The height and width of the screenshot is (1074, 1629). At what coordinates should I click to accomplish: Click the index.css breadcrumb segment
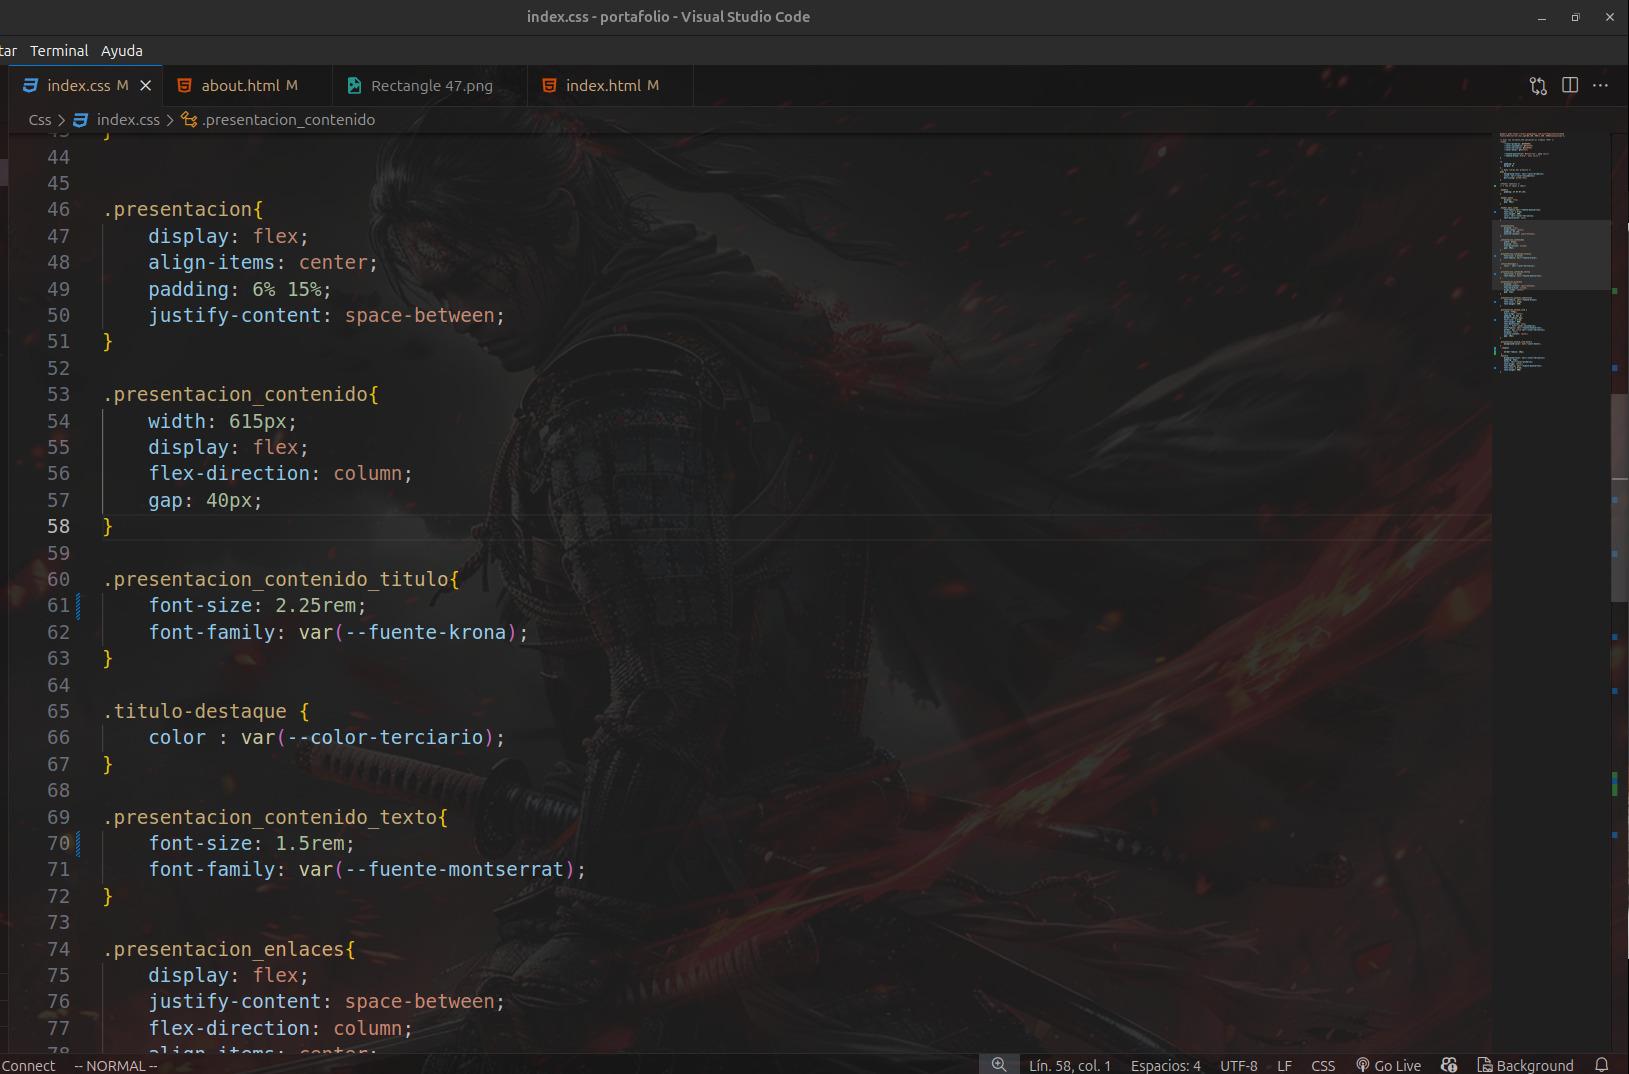click(128, 120)
